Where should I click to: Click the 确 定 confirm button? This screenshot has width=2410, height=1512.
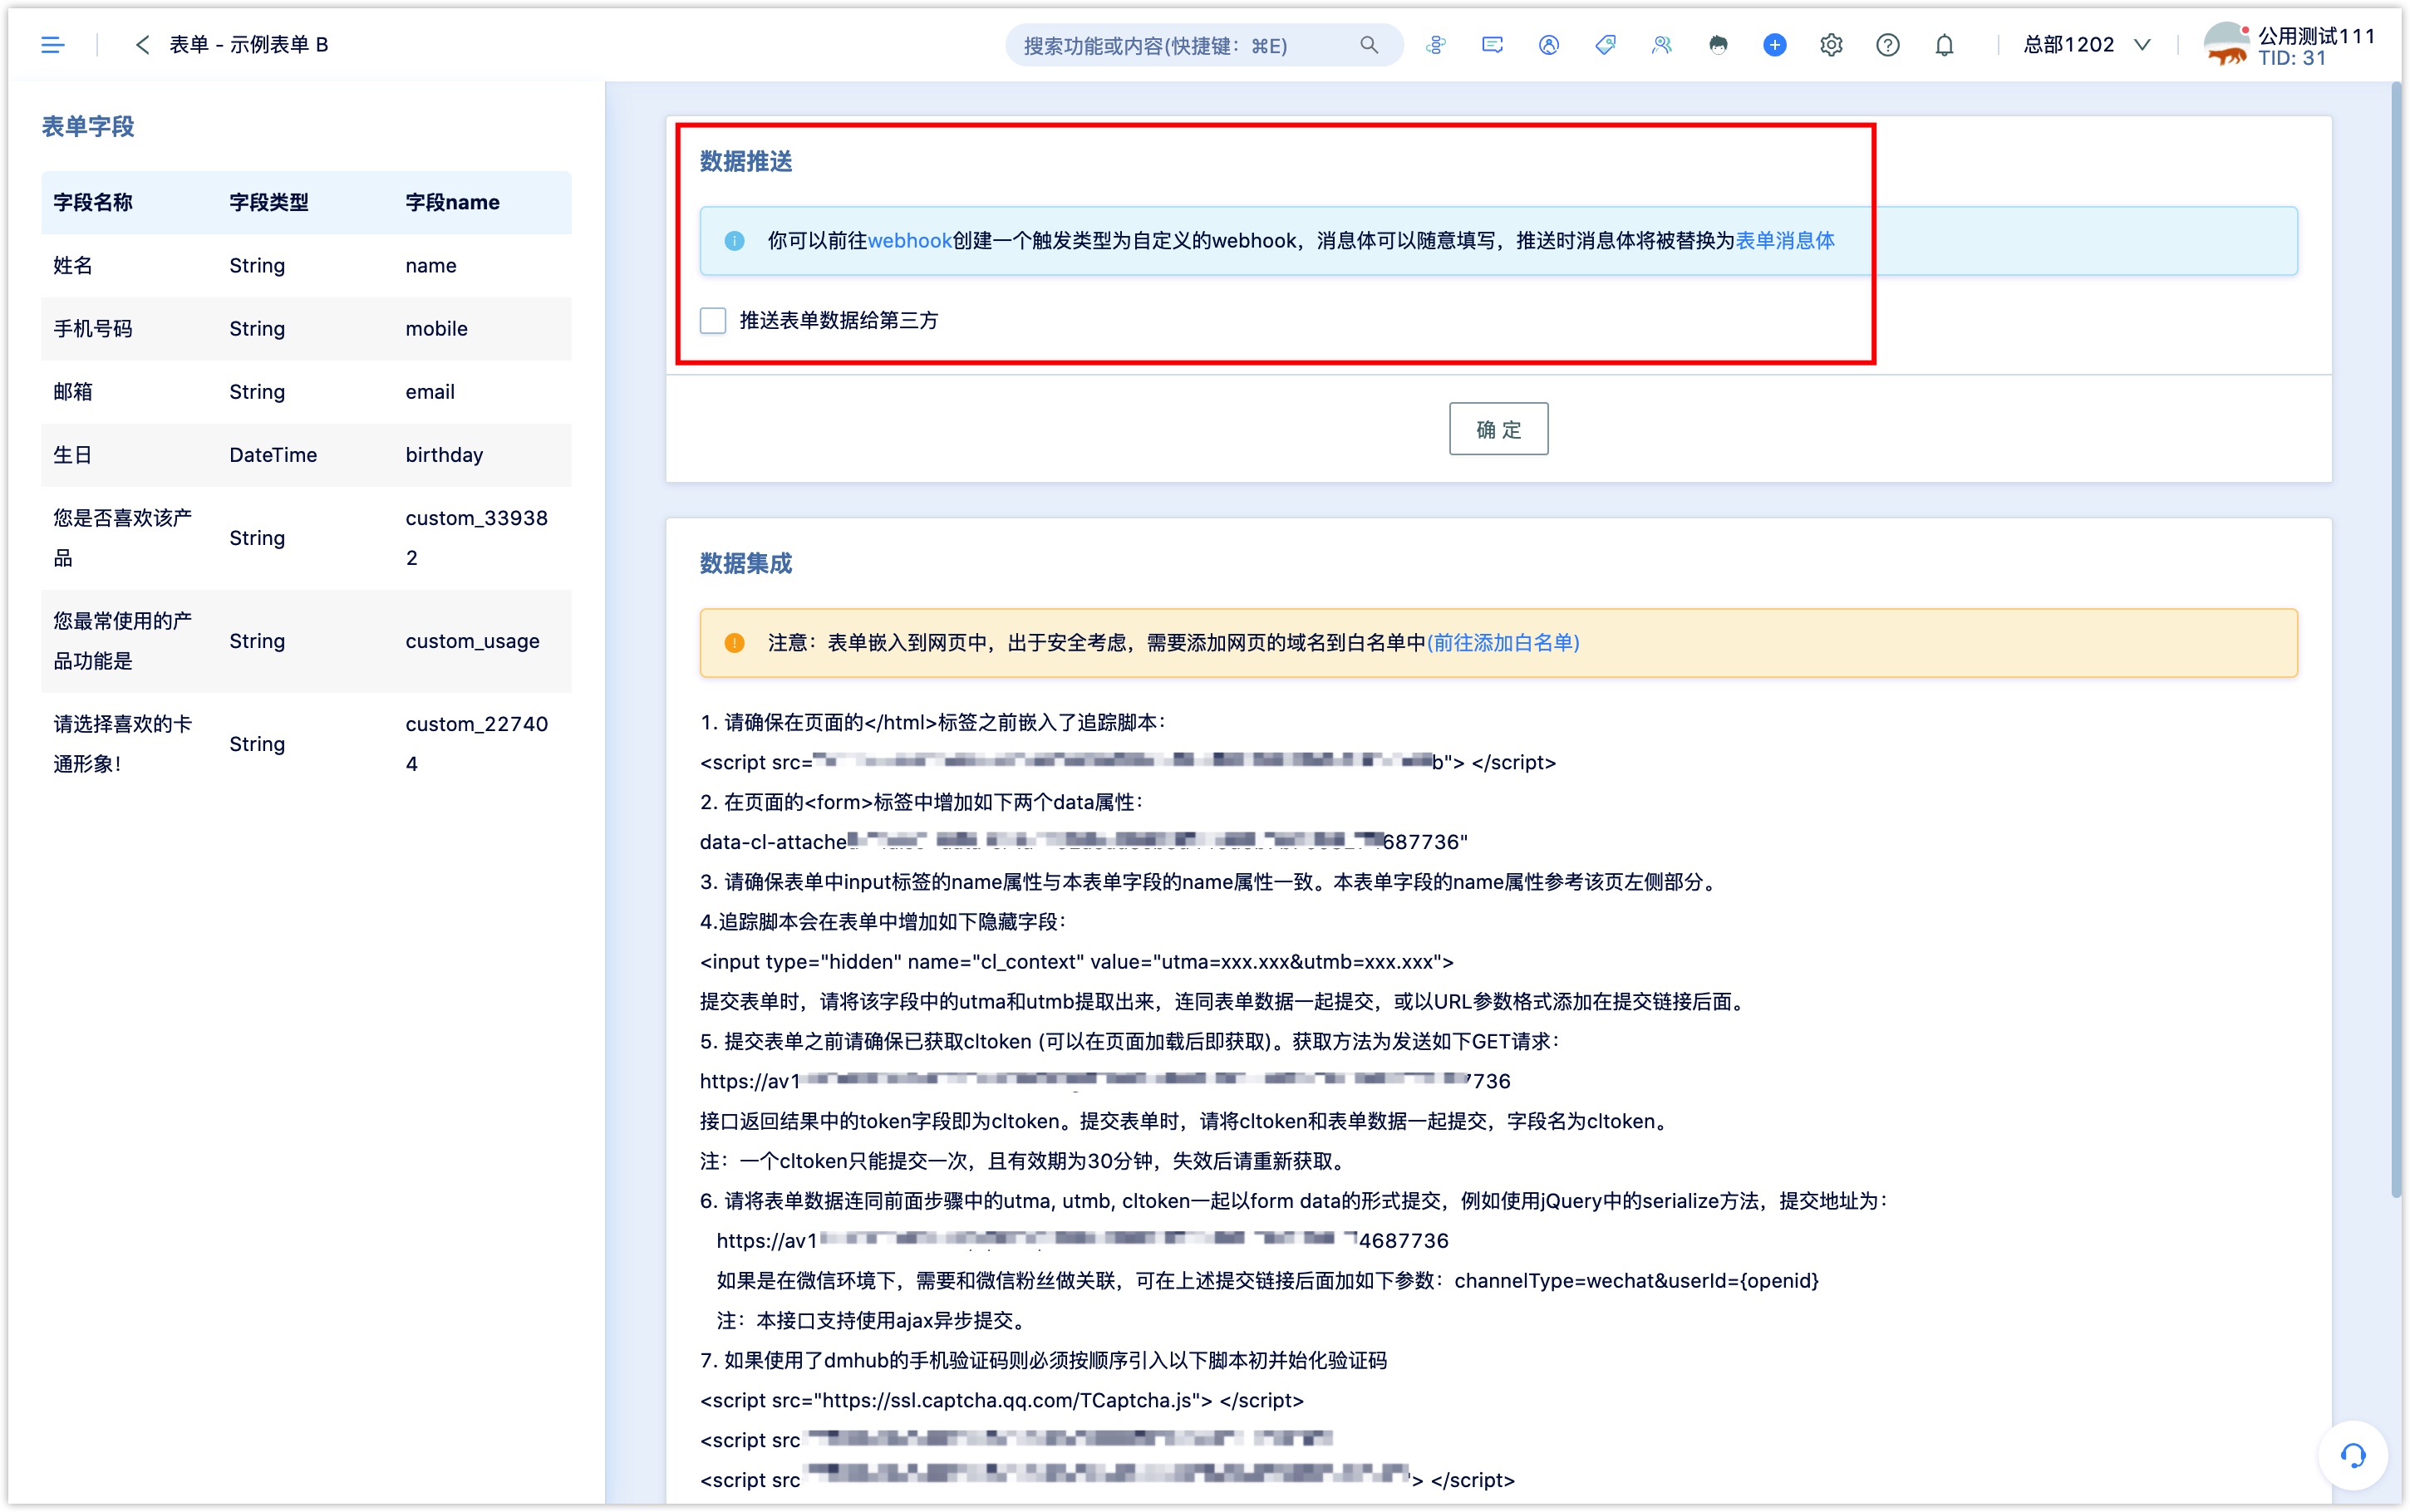pos(1498,429)
